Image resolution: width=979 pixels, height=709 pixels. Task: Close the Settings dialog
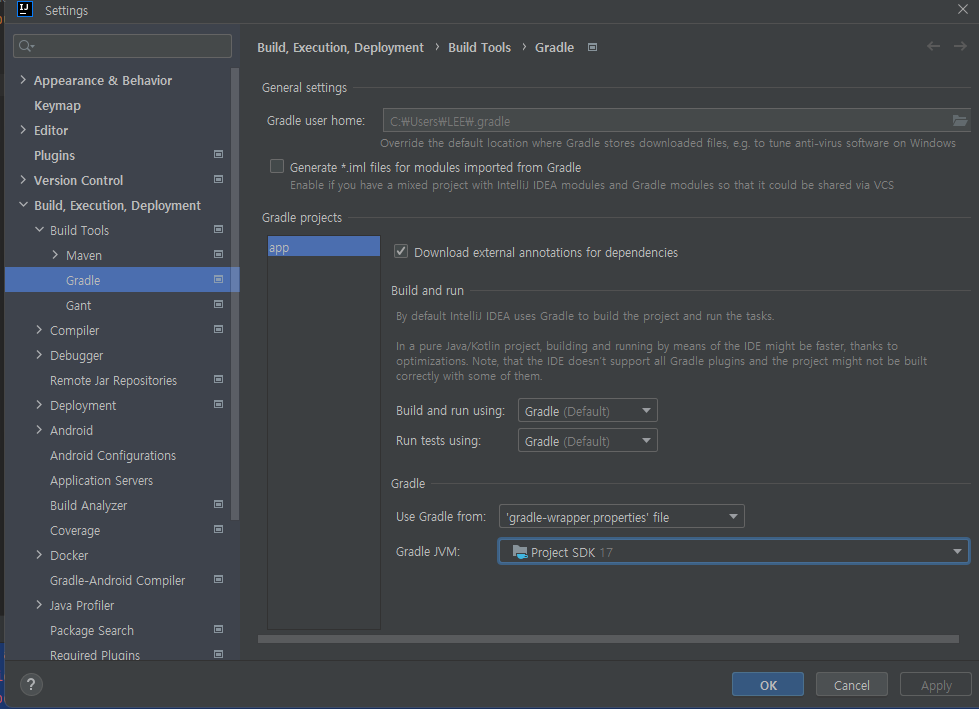coord(963,9)
